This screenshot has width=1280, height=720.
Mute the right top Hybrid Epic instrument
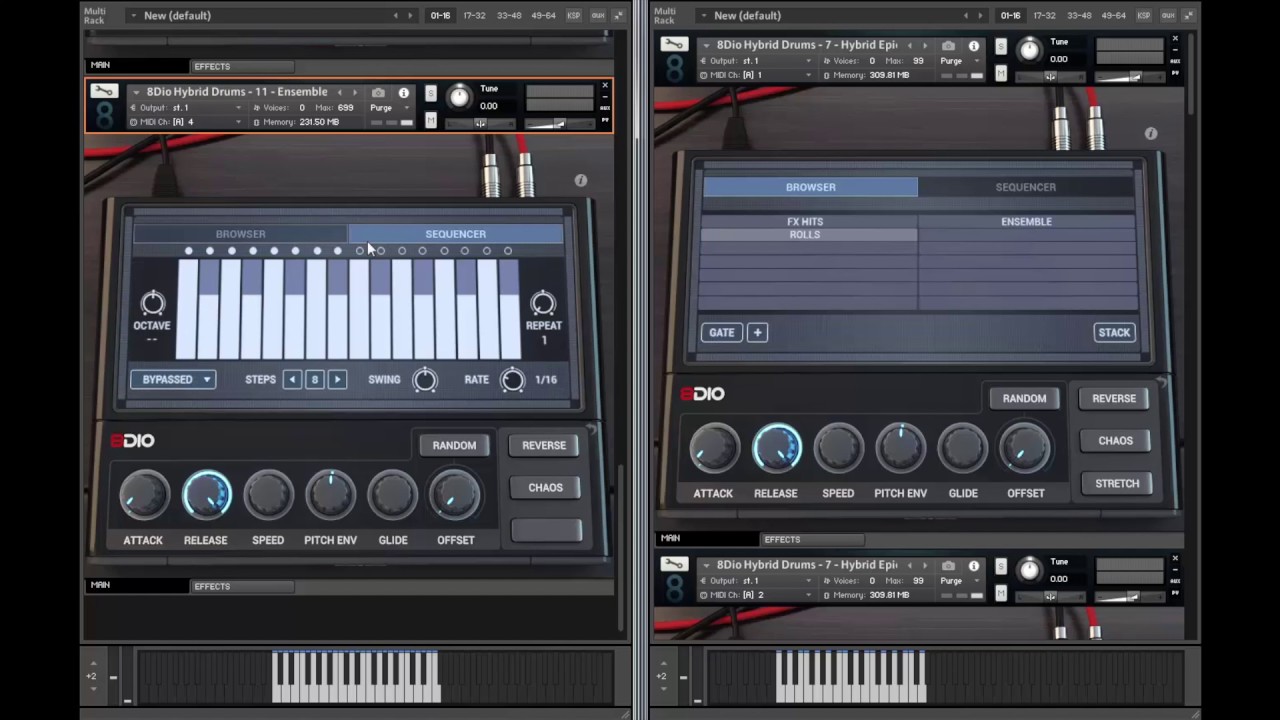click(x=1000, y=73)
